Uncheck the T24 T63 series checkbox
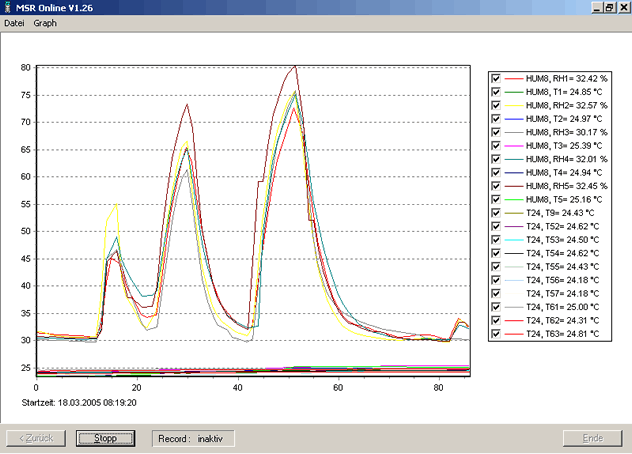 point(496,334)
